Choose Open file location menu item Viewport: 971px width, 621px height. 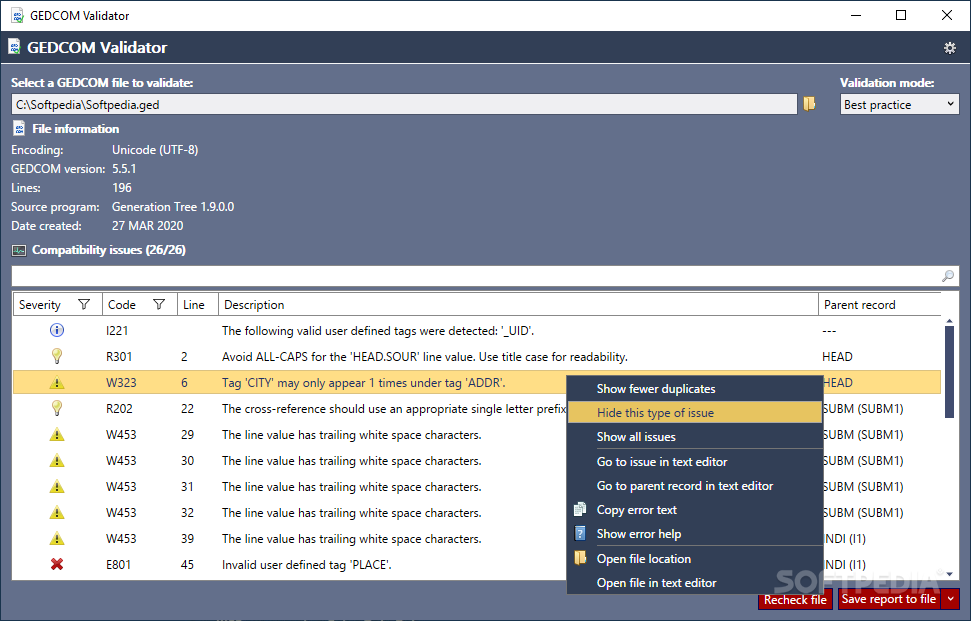[x=695, y=558]
